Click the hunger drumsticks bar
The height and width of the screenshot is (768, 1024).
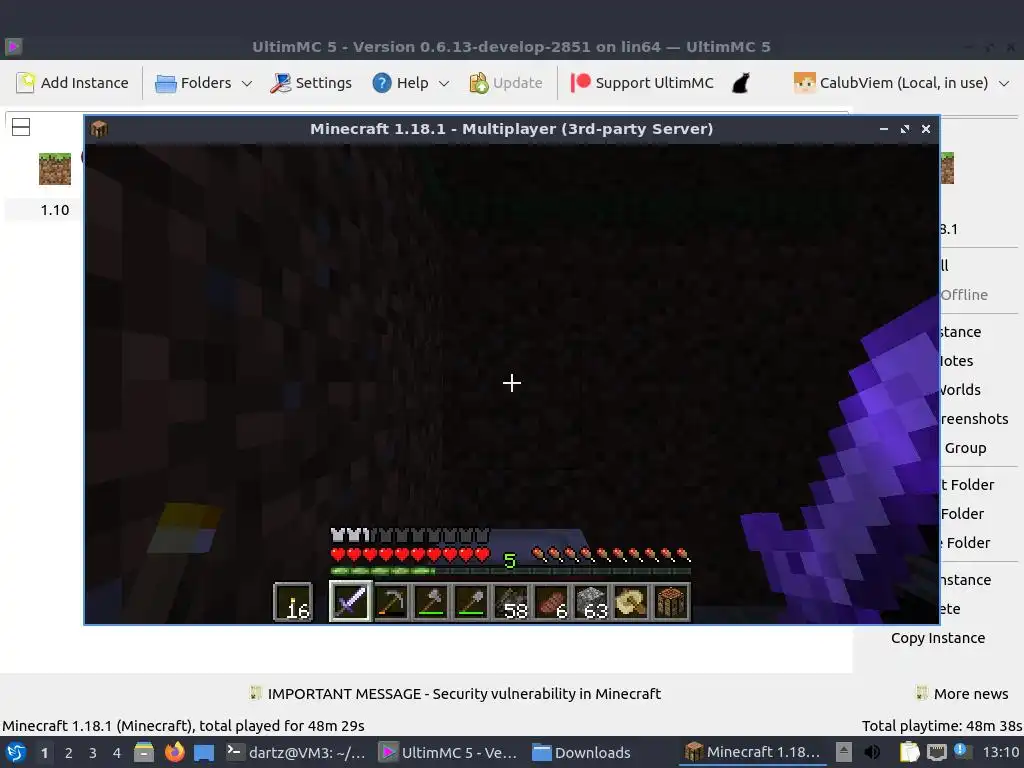pyautogui.click(x=611, y=555)
